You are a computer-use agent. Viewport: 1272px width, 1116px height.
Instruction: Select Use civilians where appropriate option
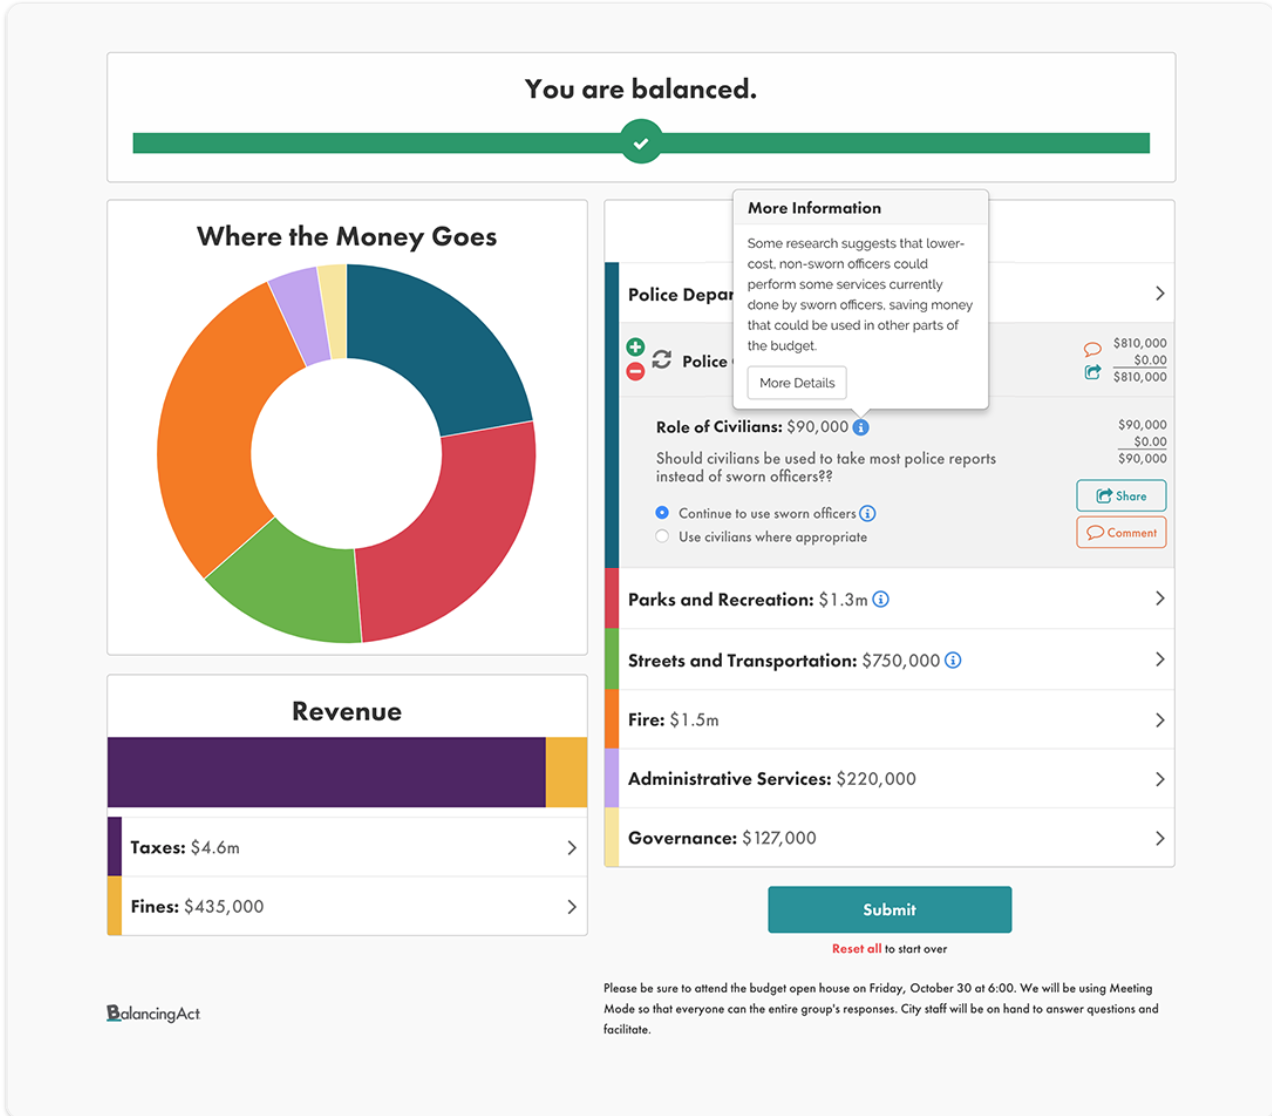[x=662, y=537]
